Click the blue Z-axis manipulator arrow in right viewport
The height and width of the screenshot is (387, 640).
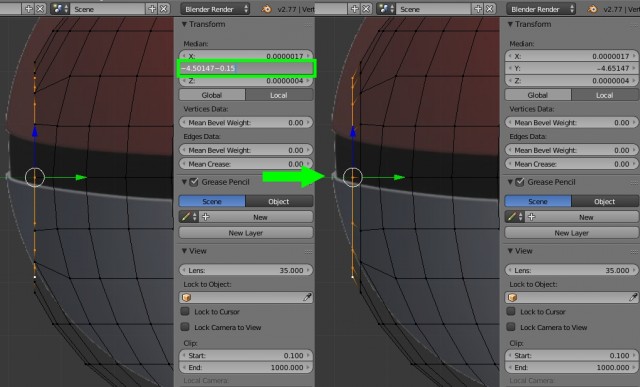coord(353,131)
